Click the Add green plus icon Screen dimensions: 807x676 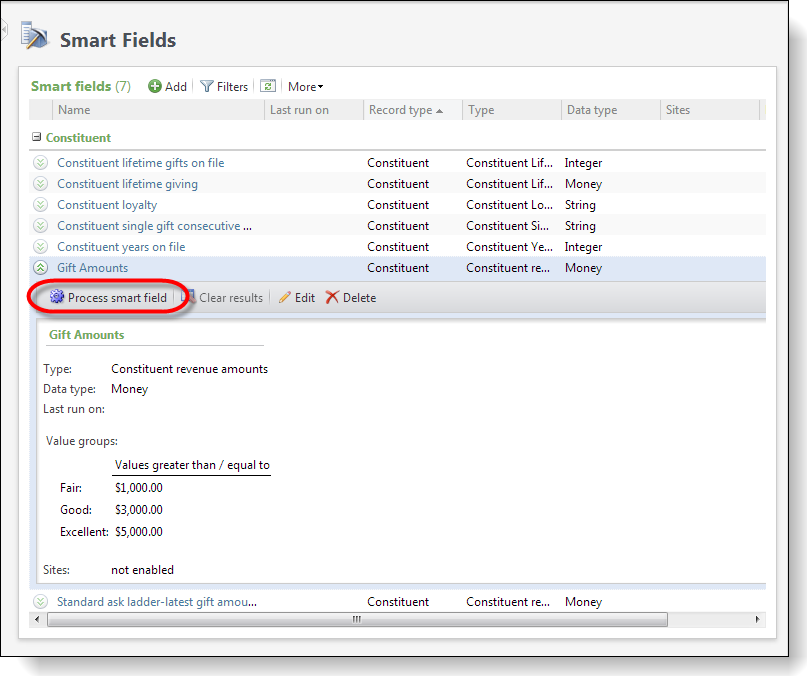click(155, 87)
